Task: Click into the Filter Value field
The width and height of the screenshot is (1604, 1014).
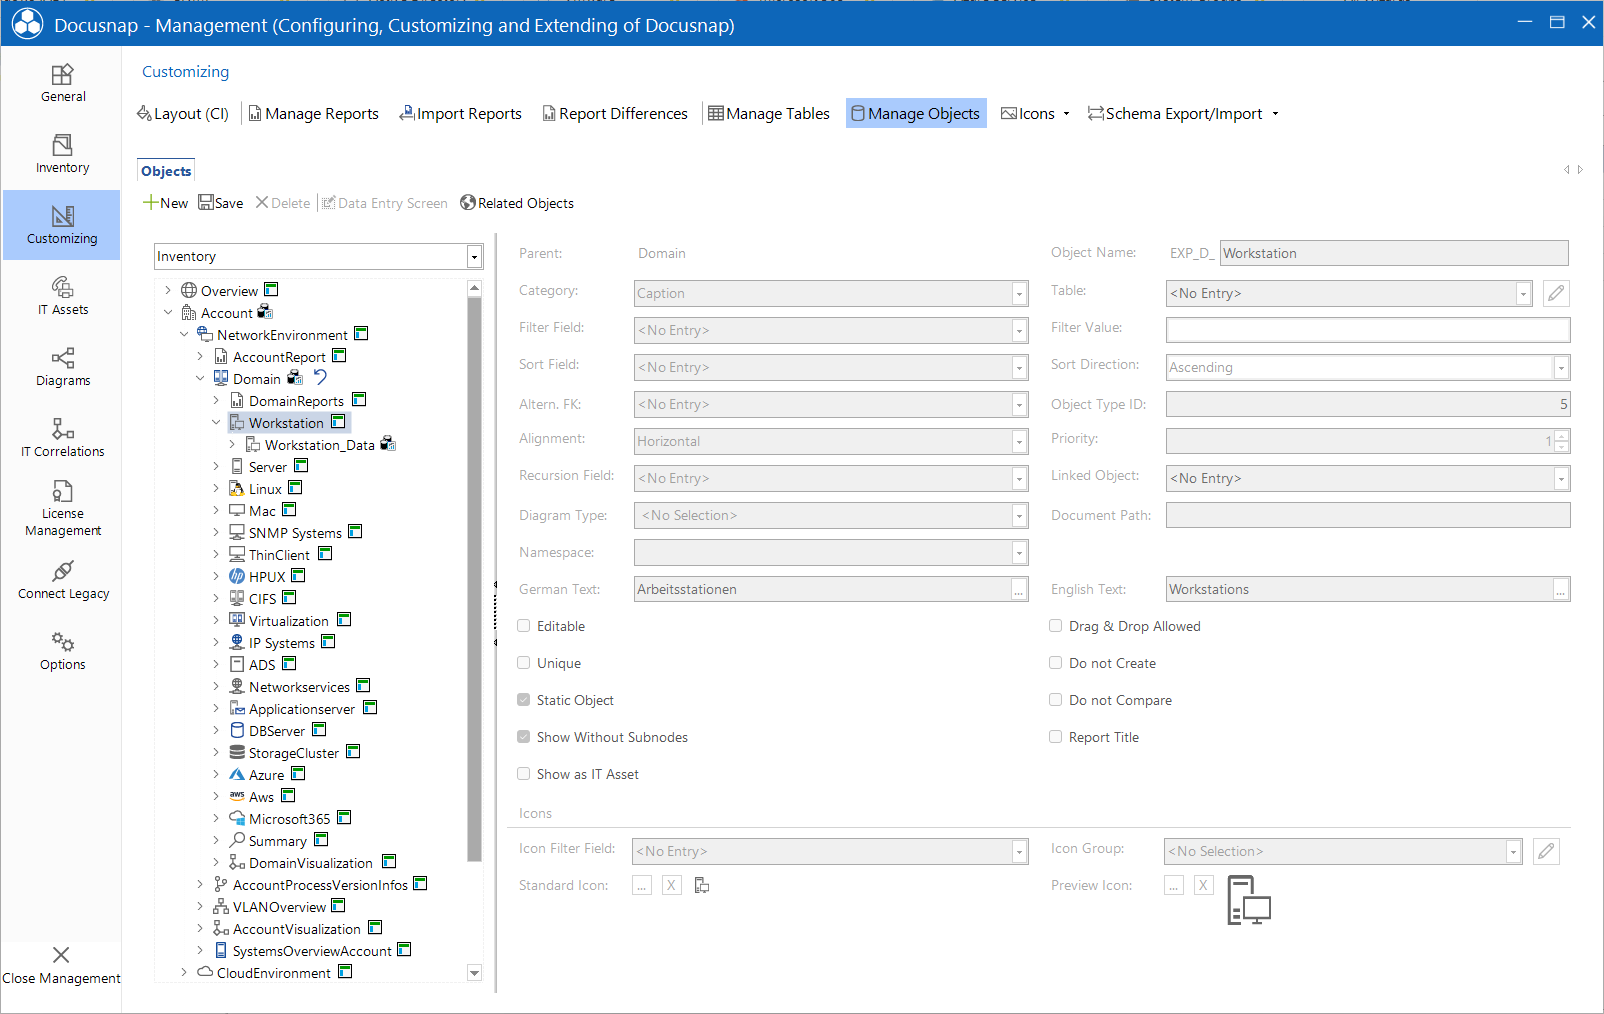Action: [x=1368, y=330]
